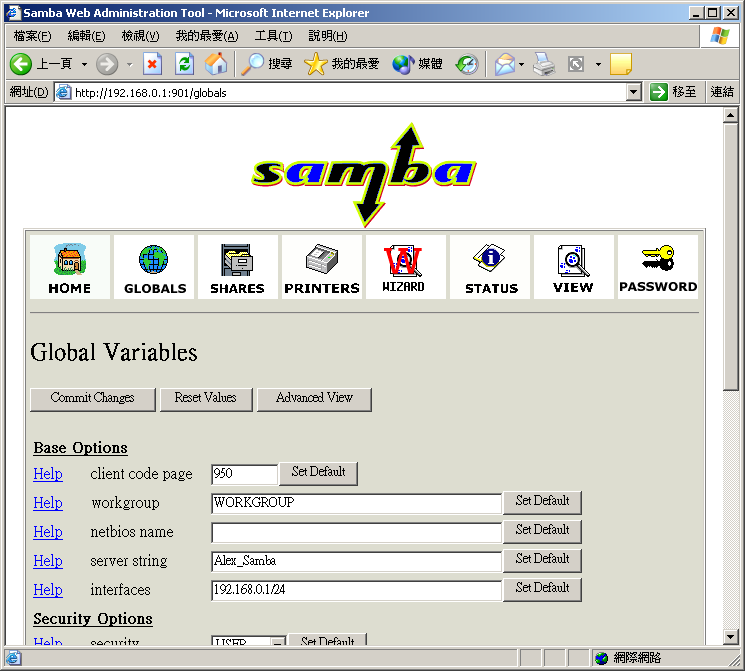Viewport: 745px width, 671px height.
Task: Click the edit/resize toolbar icon
Action: click(576, 64)
